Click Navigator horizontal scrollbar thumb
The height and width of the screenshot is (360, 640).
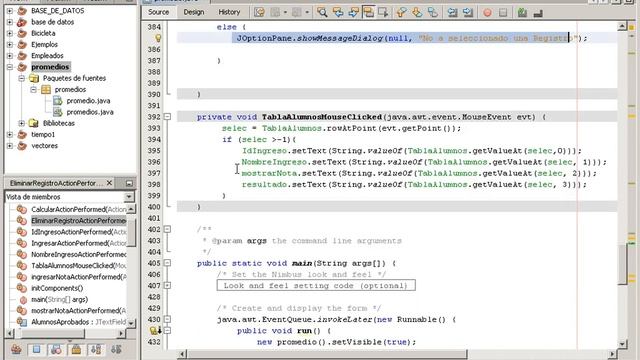[x=53, y=333]
